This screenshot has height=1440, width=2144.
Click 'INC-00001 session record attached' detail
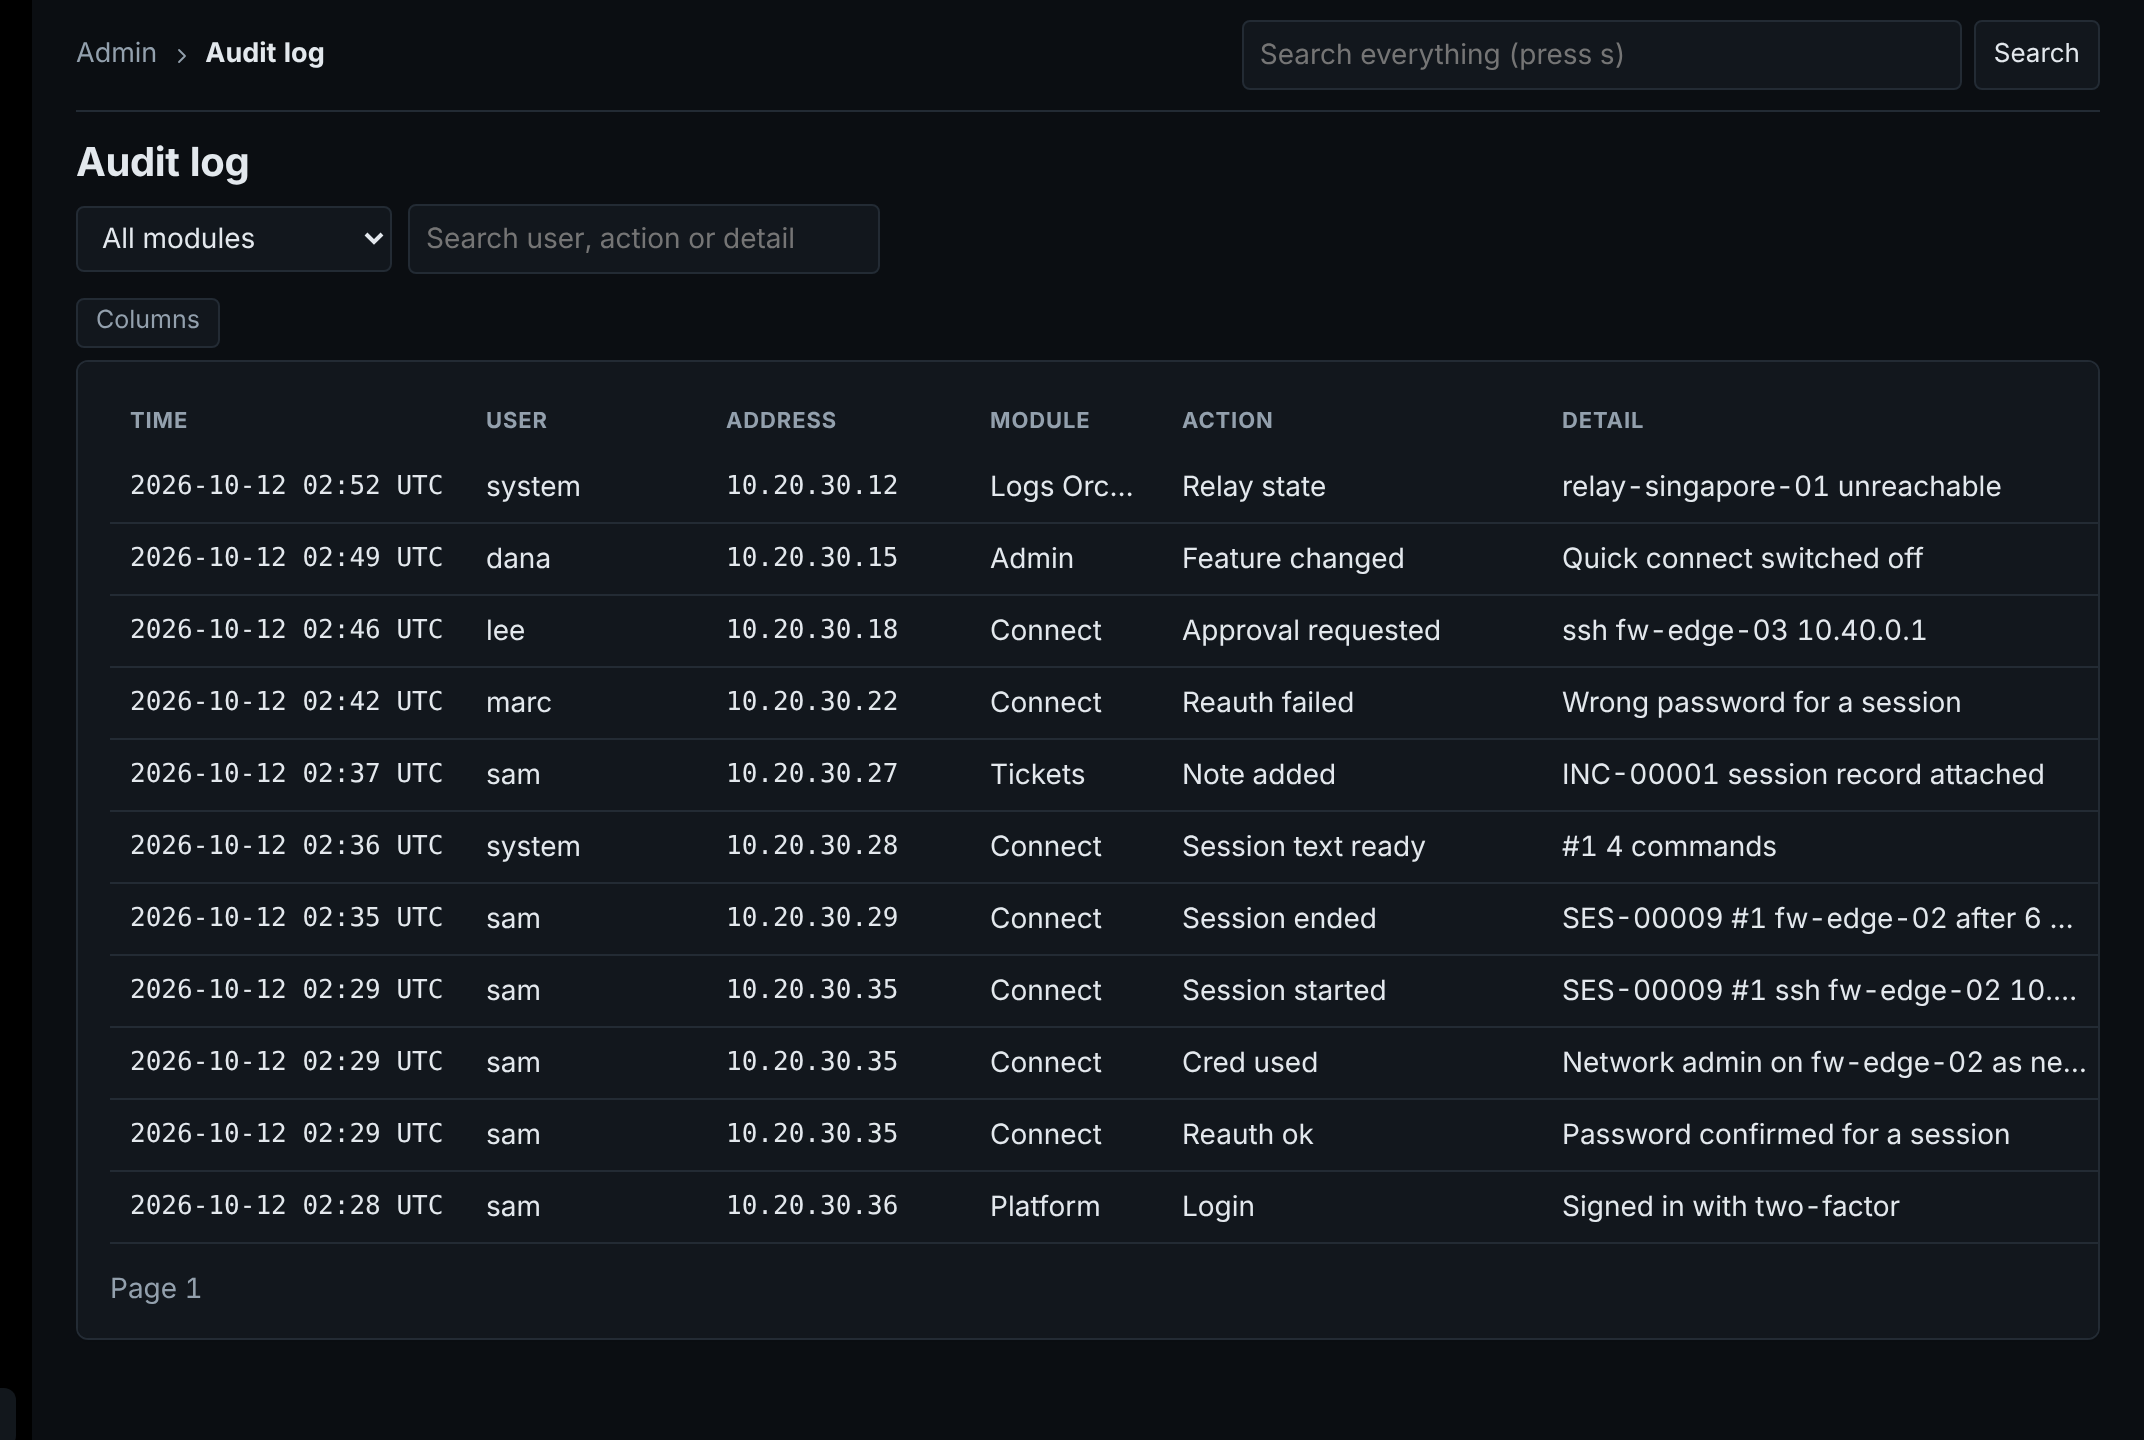pyautogui.click(x=1803, y=774)
